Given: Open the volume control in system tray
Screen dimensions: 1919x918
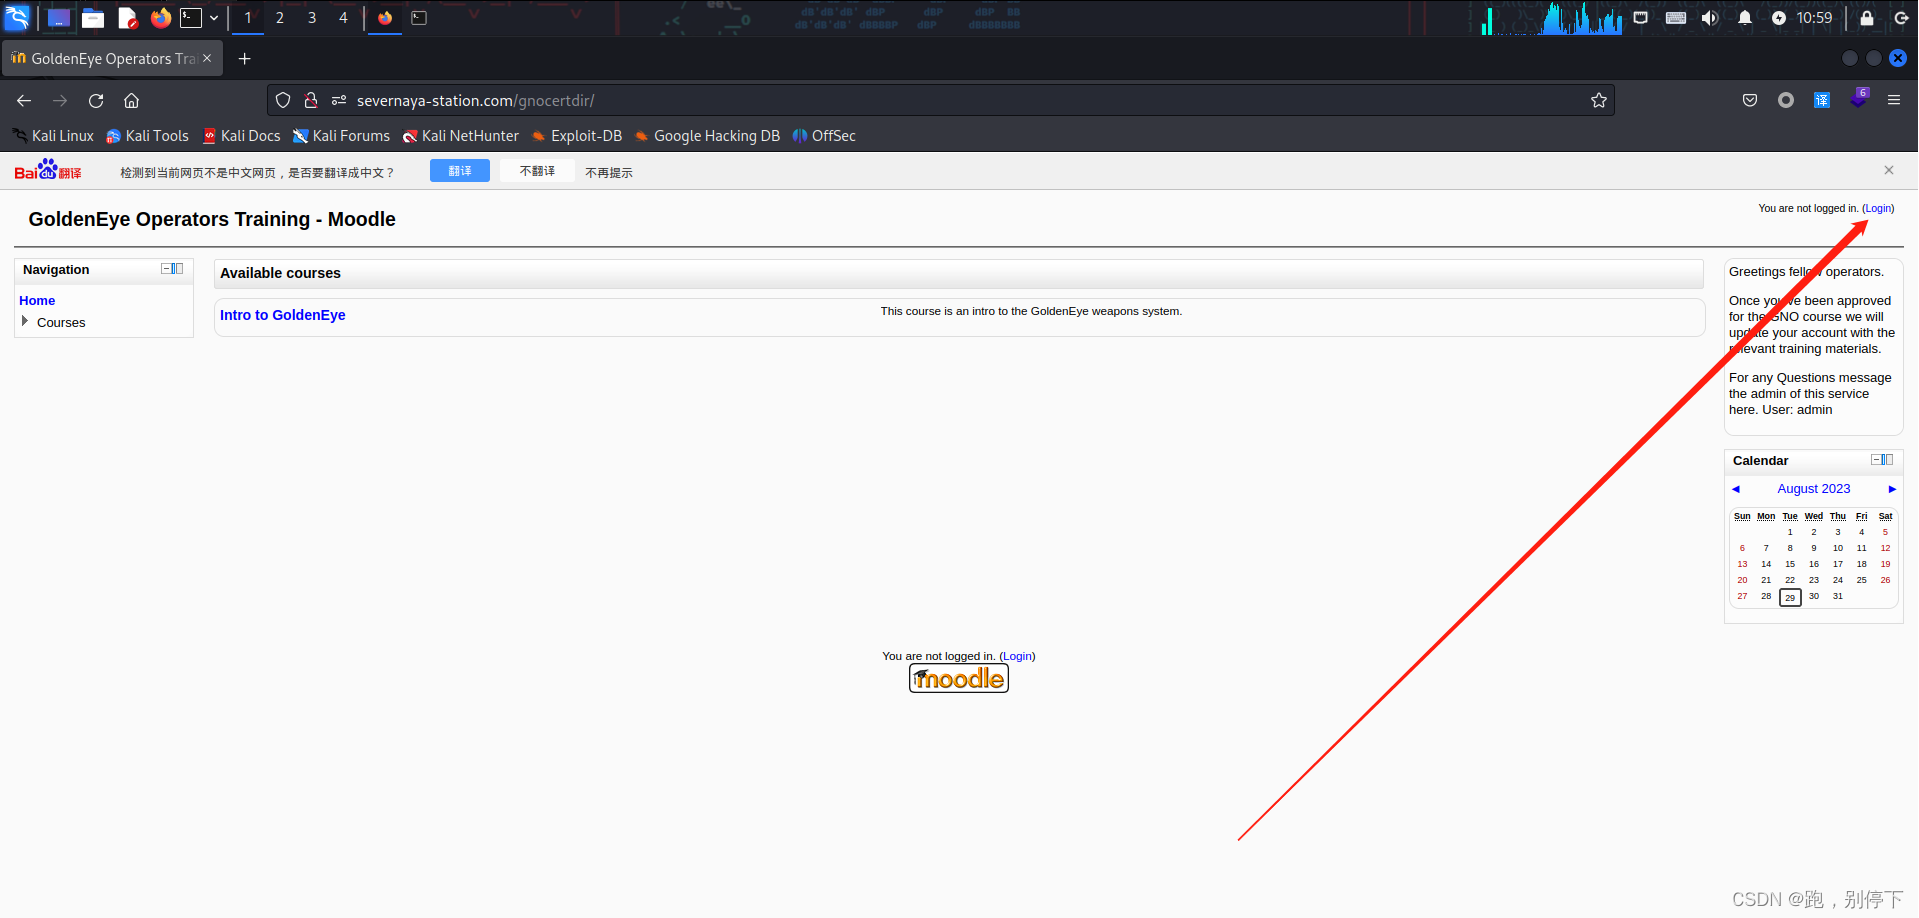Looking at the screenshot, I should point(1710,18).
